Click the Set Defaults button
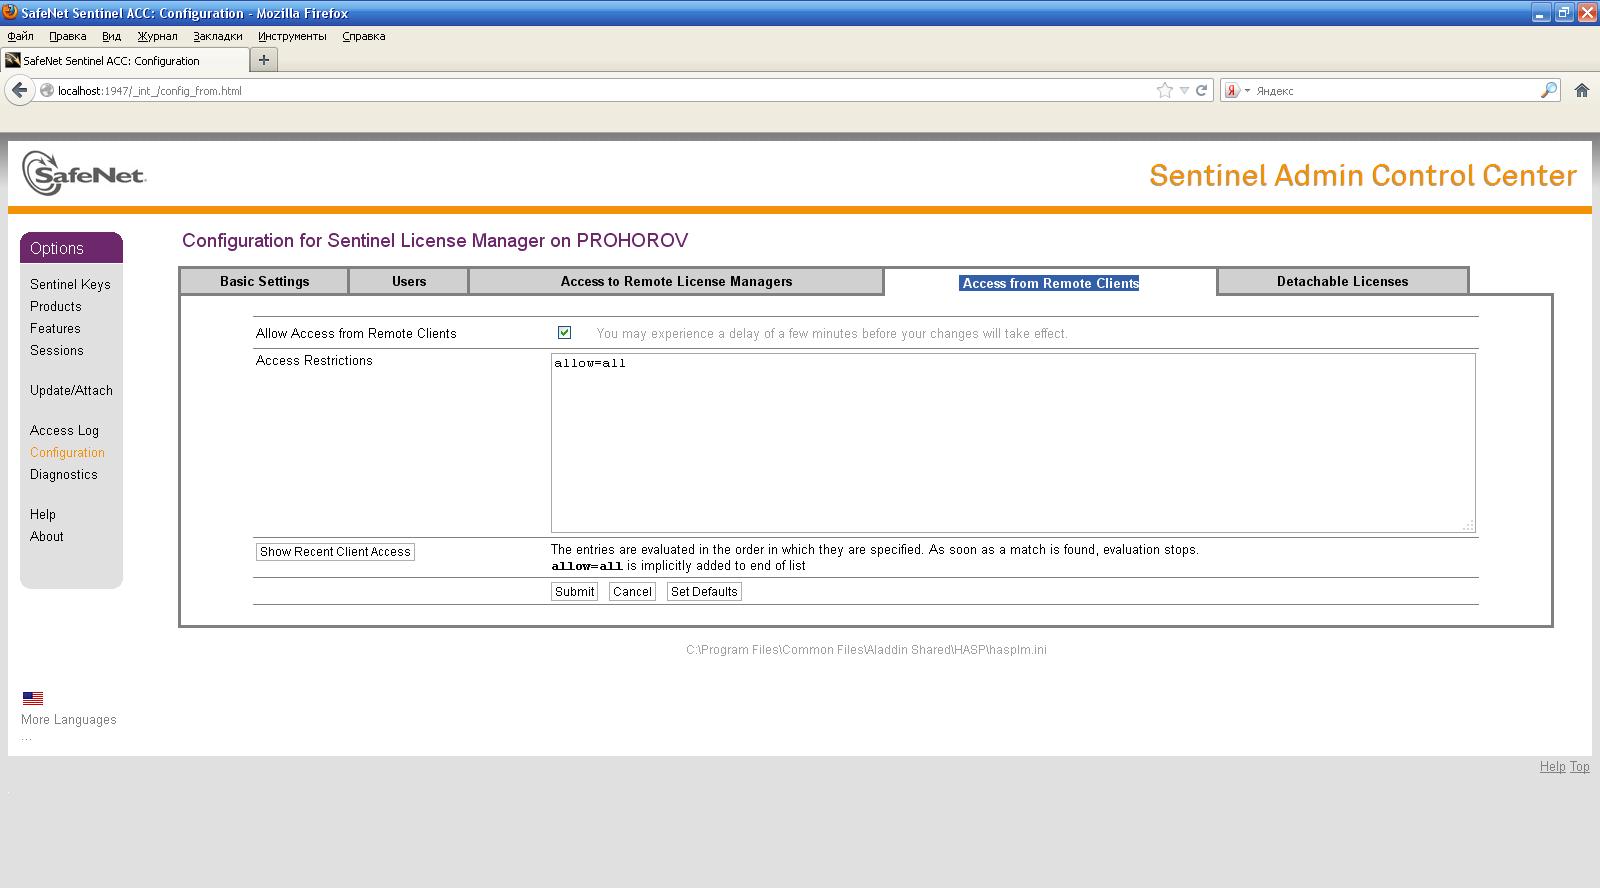The height and width of the screenshot is (888, 1600). click(x=704, y=592)
